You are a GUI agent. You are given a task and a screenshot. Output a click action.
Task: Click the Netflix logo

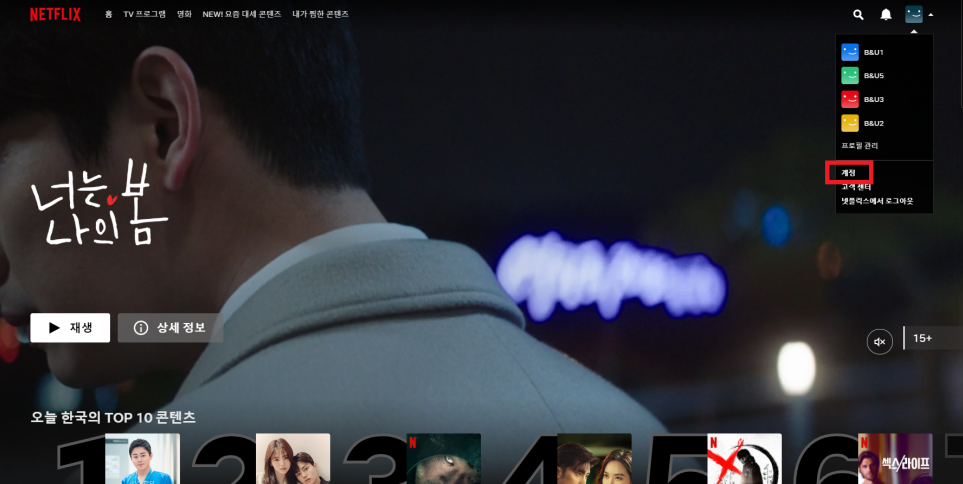(x=55, y=15)
